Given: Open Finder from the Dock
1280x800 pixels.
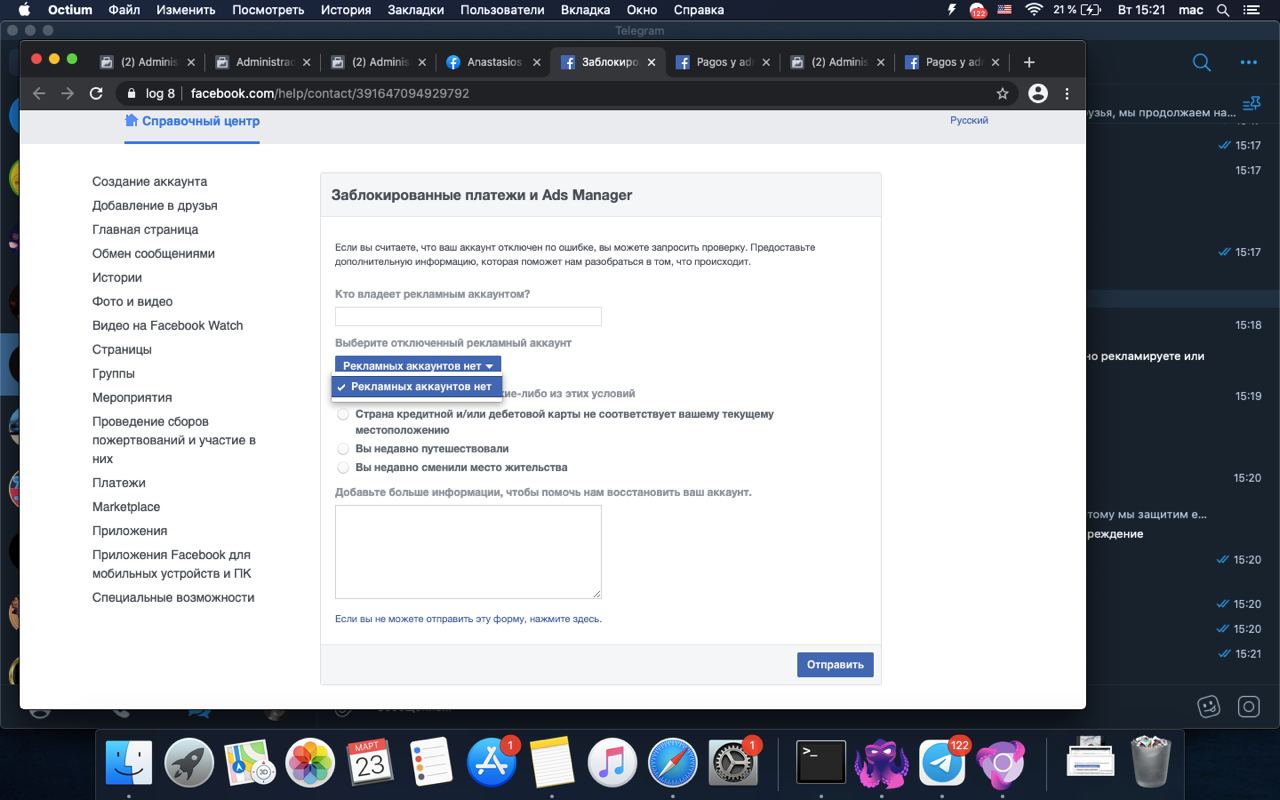Looking at the screenshot, I should point(129,764).
